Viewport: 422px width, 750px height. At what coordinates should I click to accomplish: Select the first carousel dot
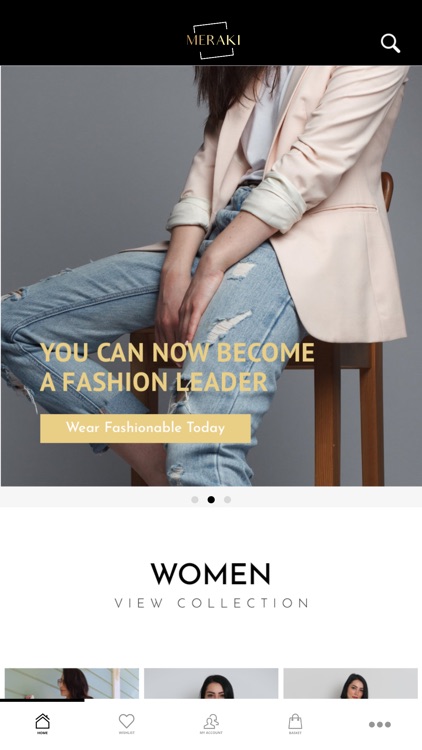195,499
